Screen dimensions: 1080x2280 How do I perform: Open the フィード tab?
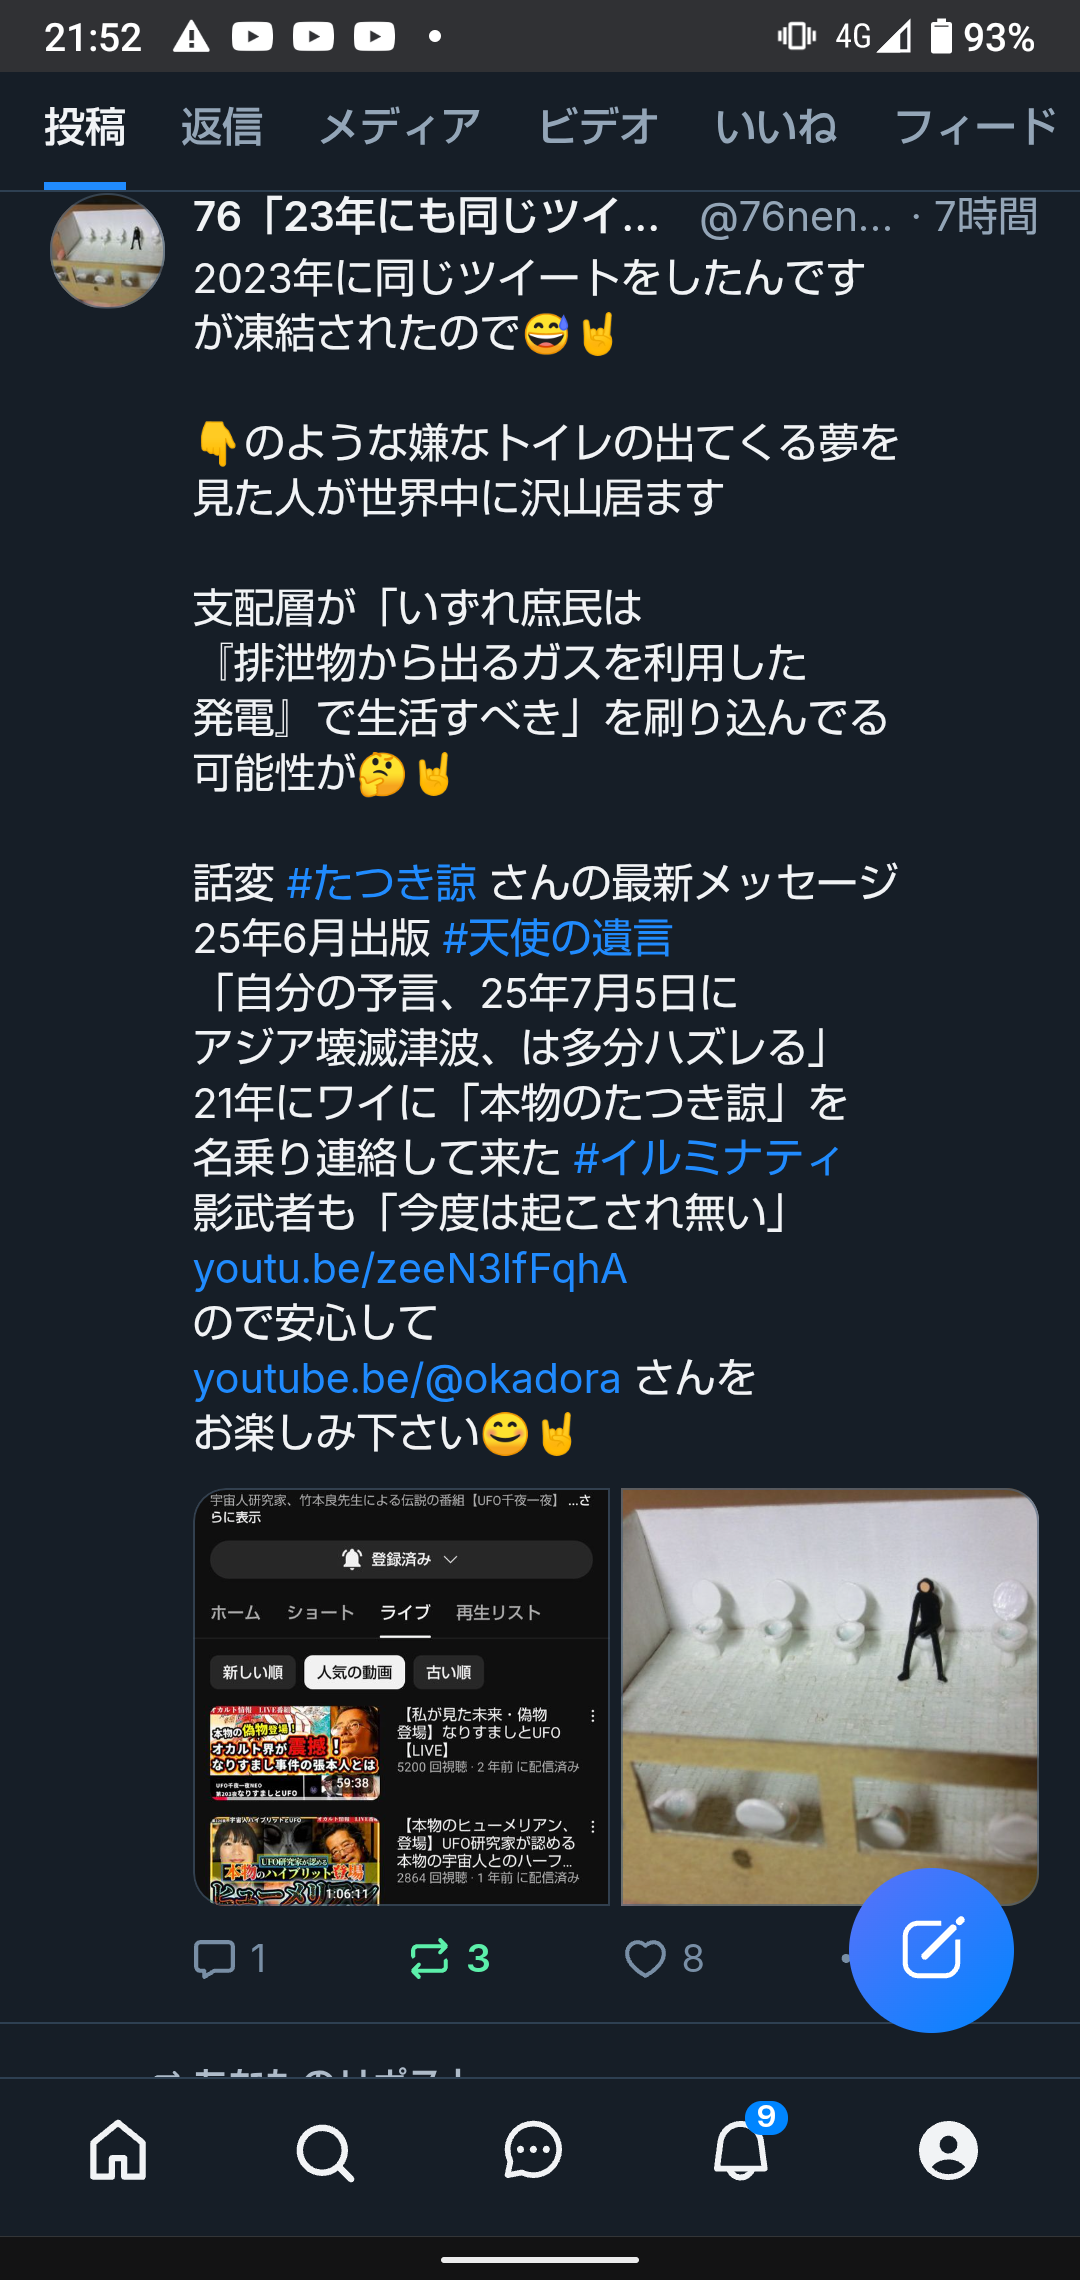(x=976, y=128)
